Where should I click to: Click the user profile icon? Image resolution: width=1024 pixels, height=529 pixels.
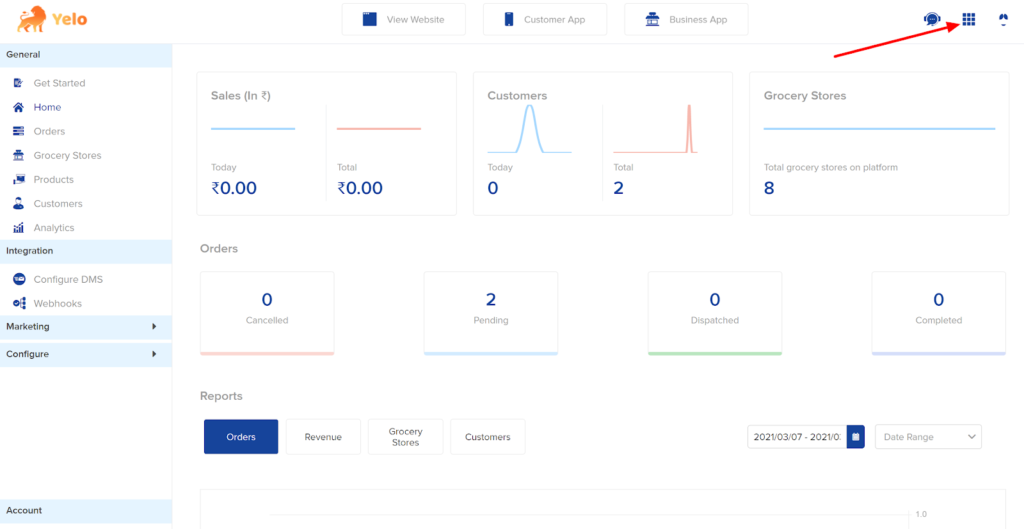coord(1004,20)
